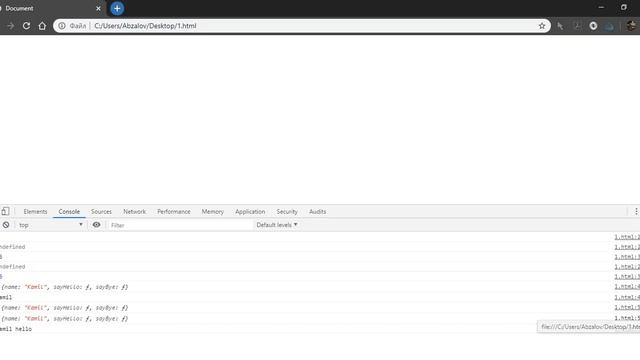This screenshot has width=640, height=360.
Task: Switch to the Network tab
Action: [x=134, y=211]
